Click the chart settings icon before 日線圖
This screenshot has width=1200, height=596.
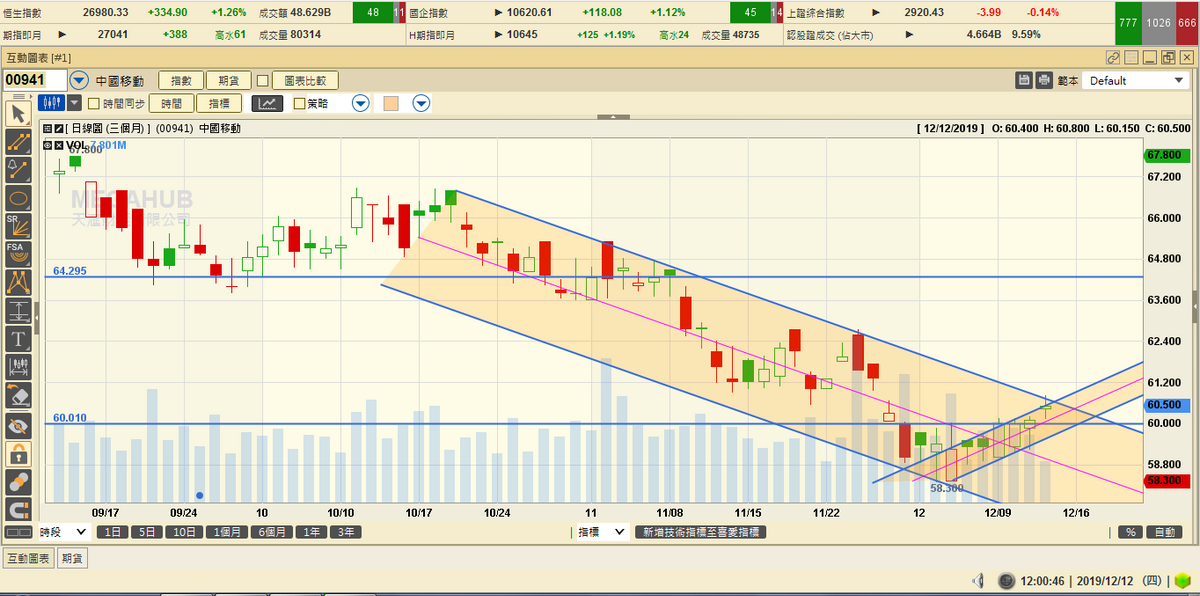click(x=48, y=128)
